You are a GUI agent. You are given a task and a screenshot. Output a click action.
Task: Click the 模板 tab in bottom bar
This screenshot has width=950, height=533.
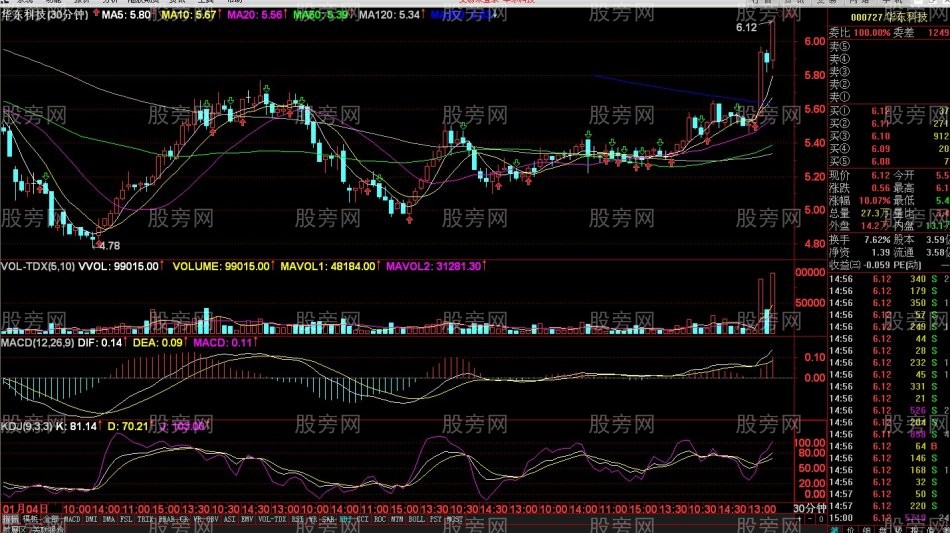(x=30, y=519)
